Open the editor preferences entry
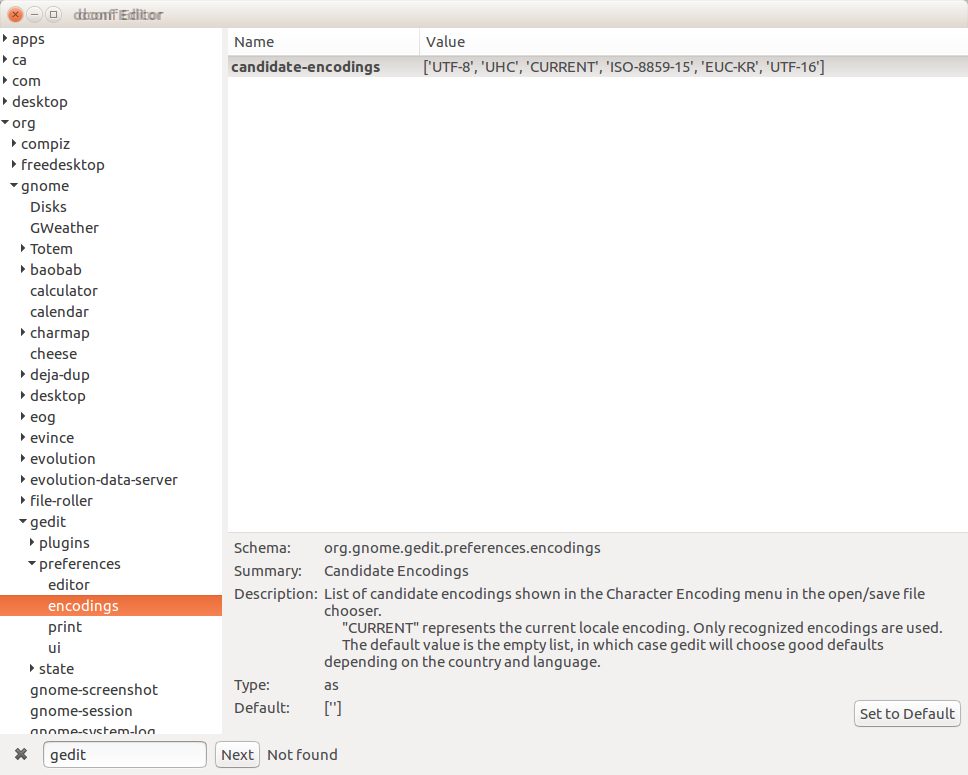 (x=68, y=584)
